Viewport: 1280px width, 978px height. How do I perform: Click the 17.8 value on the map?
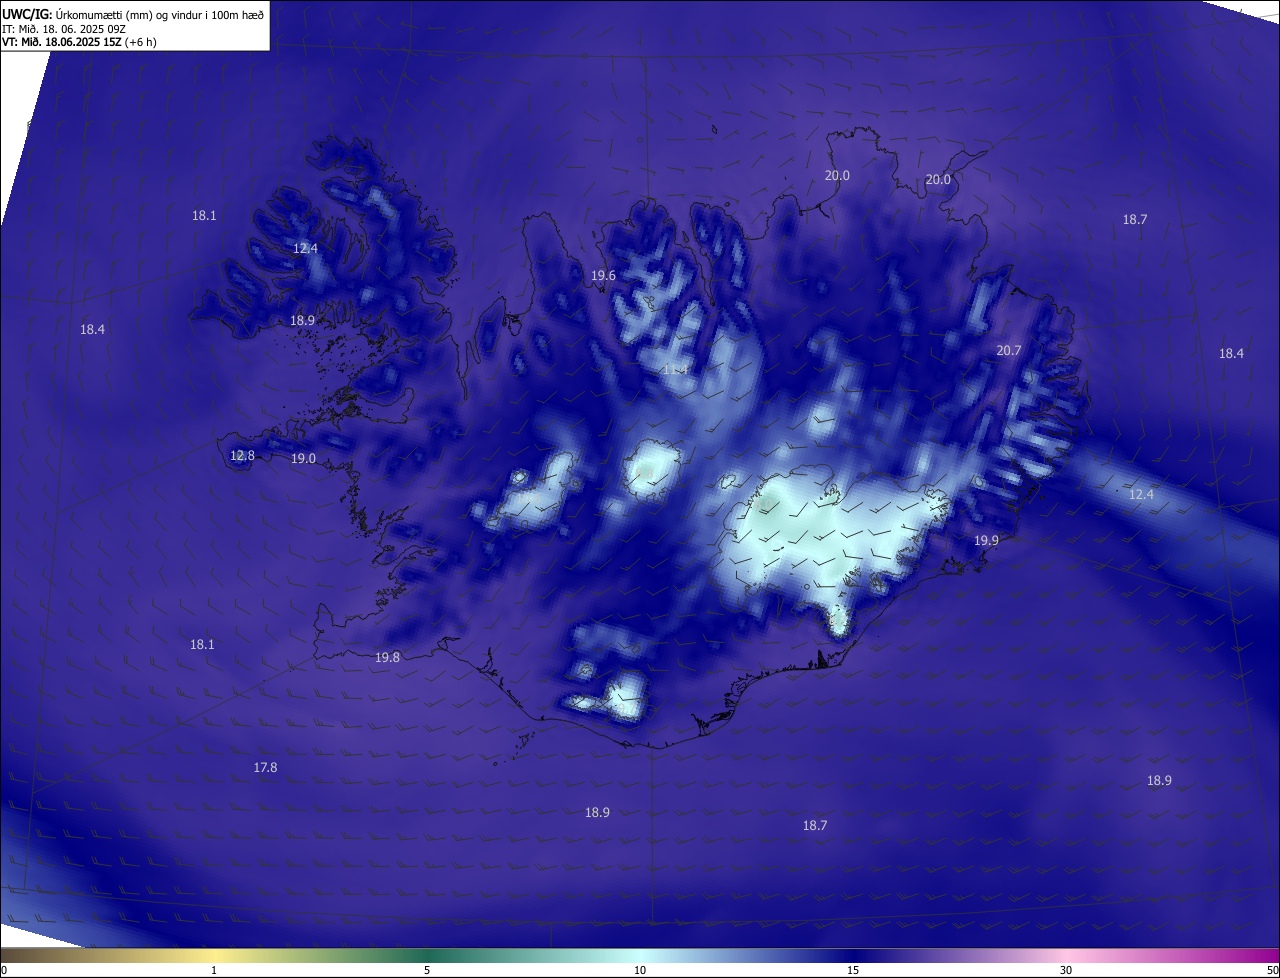click(265, 767)
